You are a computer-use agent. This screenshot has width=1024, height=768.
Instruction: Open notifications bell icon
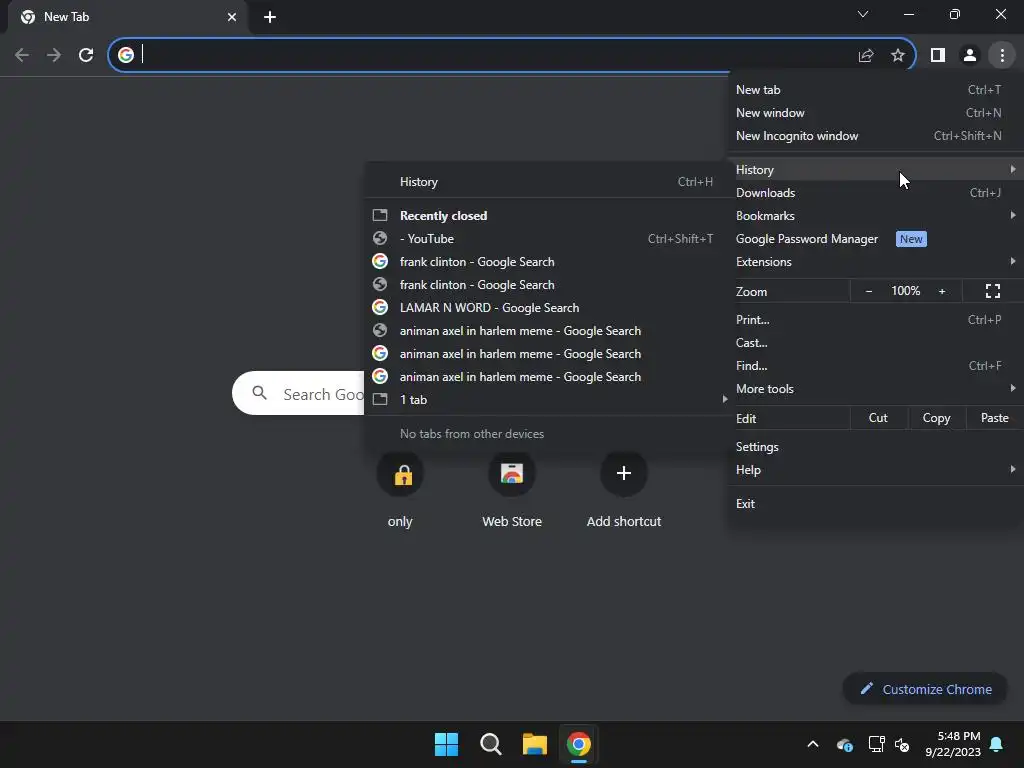pyautogui.click(x=997, y=744)
